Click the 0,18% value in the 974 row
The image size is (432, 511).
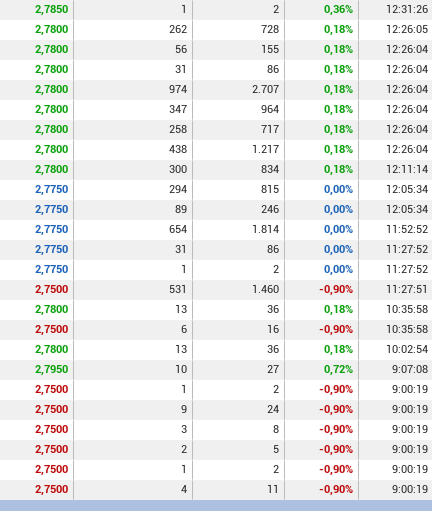[338, 89]
